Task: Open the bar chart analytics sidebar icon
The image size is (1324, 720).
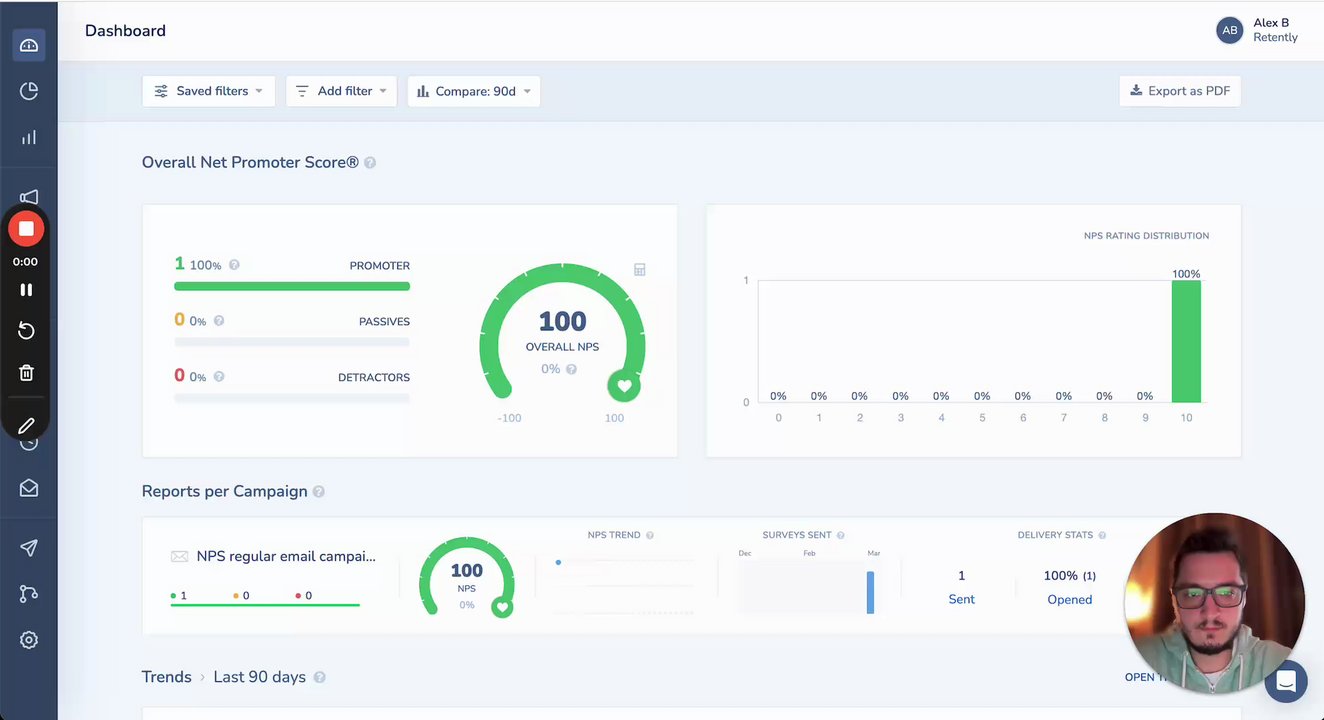Action: 28,137
